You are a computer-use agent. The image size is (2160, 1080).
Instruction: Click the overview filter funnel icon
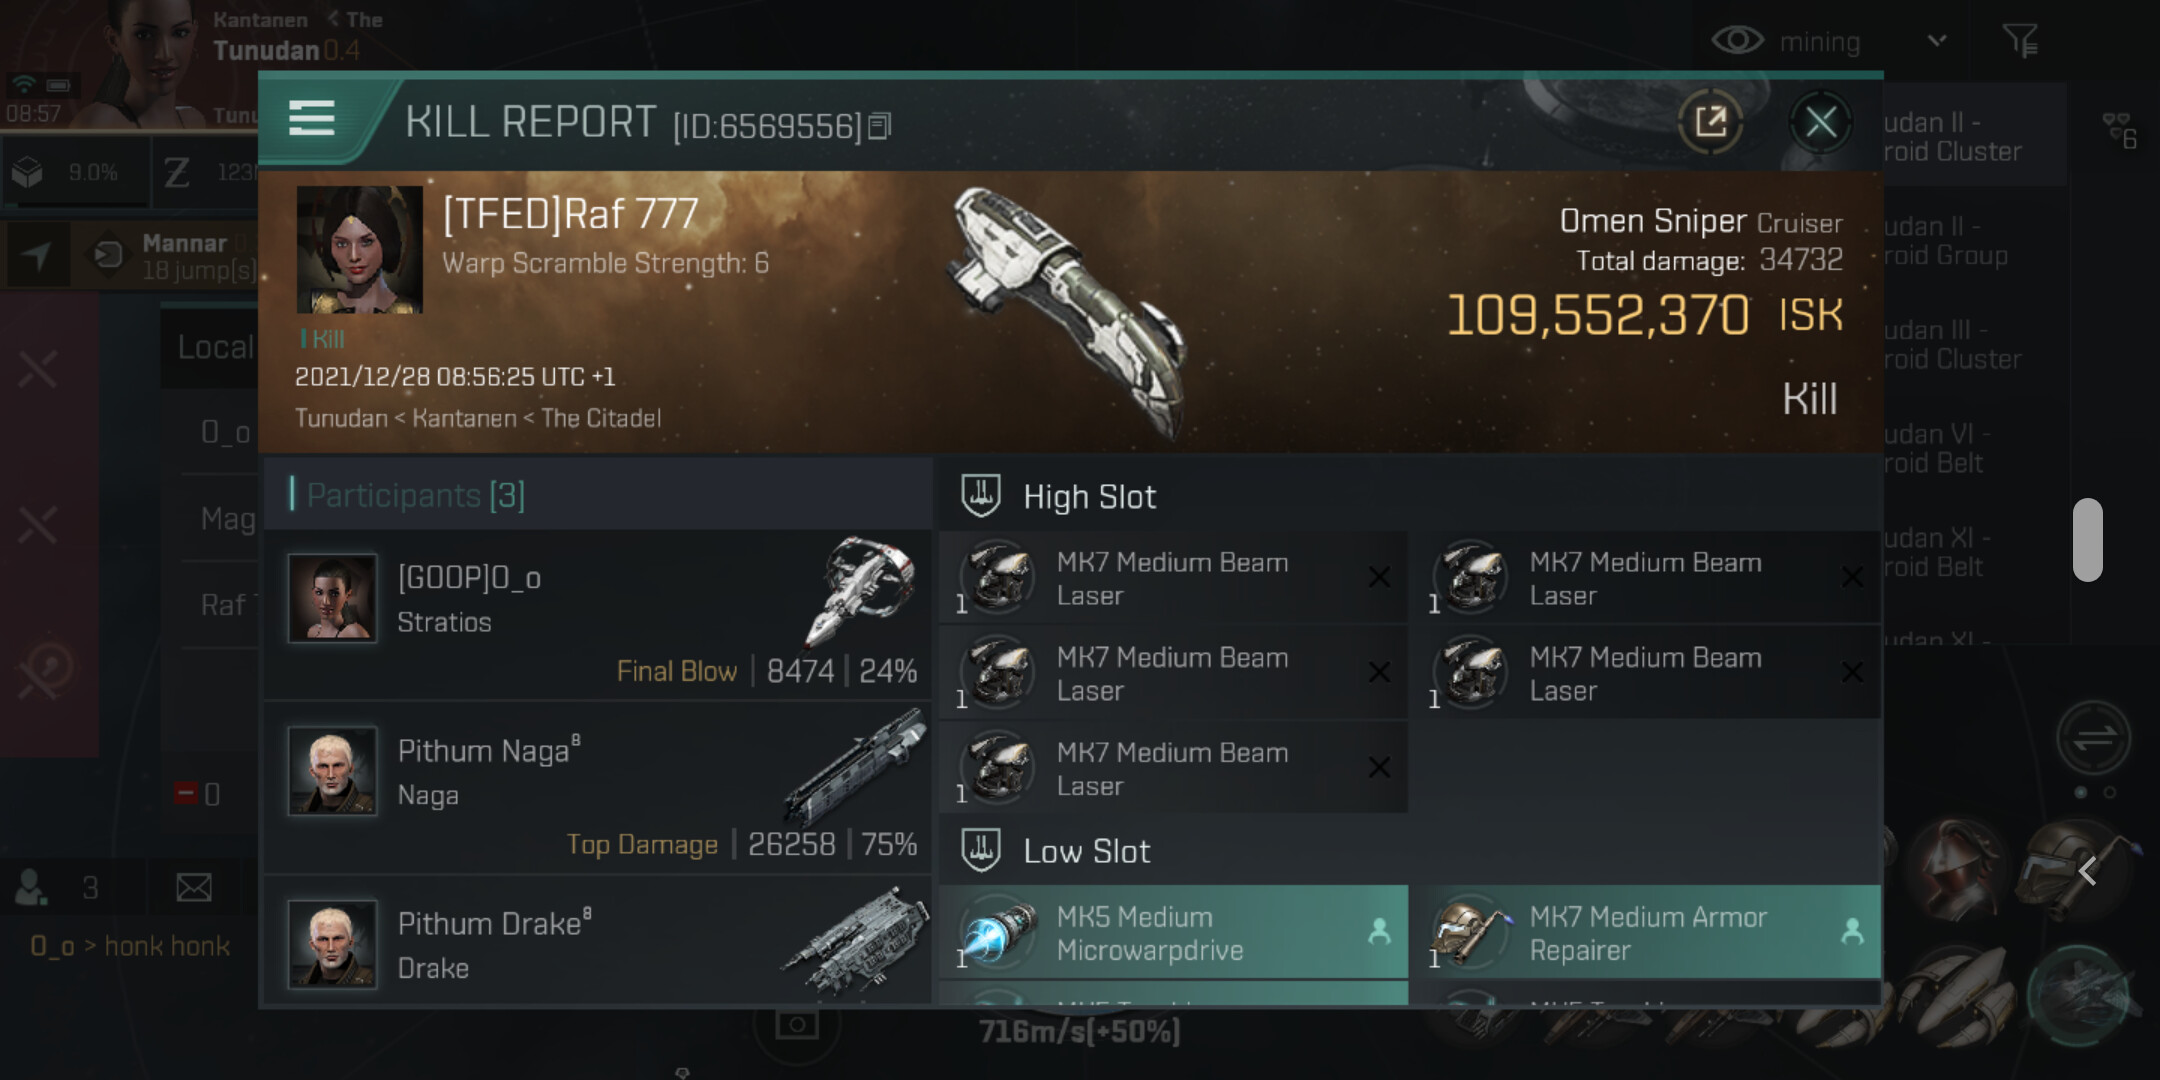pyautogui.click(x=2019, y=41)
